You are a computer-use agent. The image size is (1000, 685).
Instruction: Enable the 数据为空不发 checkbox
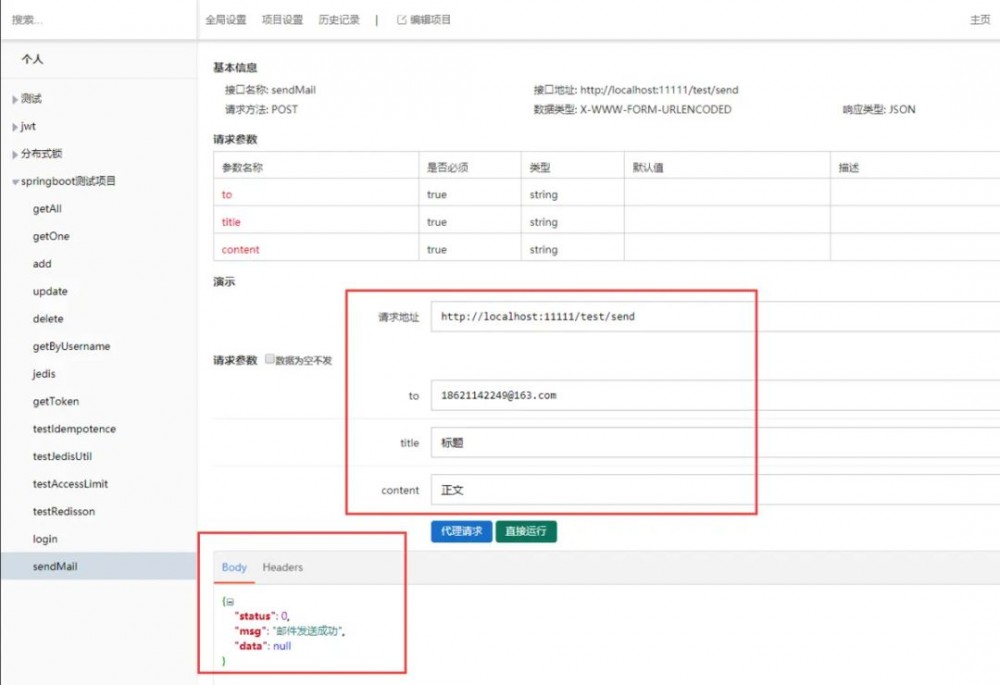(x=269, y=356)
